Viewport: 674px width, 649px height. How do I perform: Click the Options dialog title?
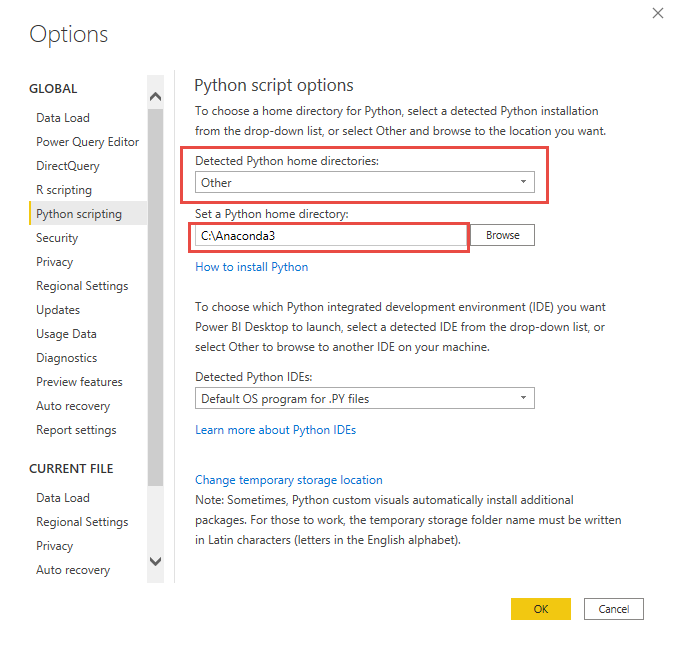(68, 34)
